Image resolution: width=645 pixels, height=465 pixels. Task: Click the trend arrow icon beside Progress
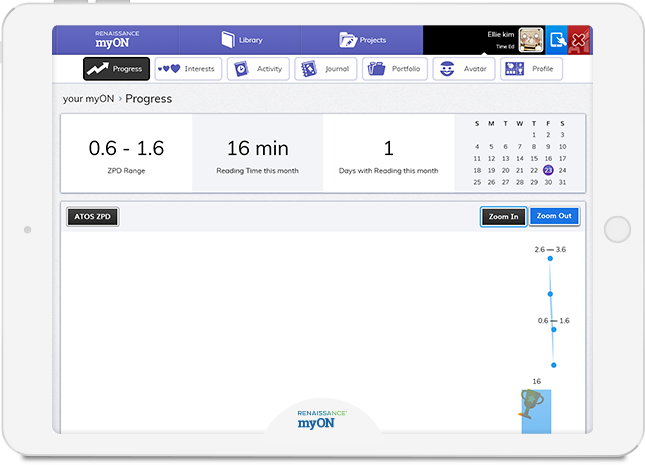pyautogui.click(x=98, y=68)
